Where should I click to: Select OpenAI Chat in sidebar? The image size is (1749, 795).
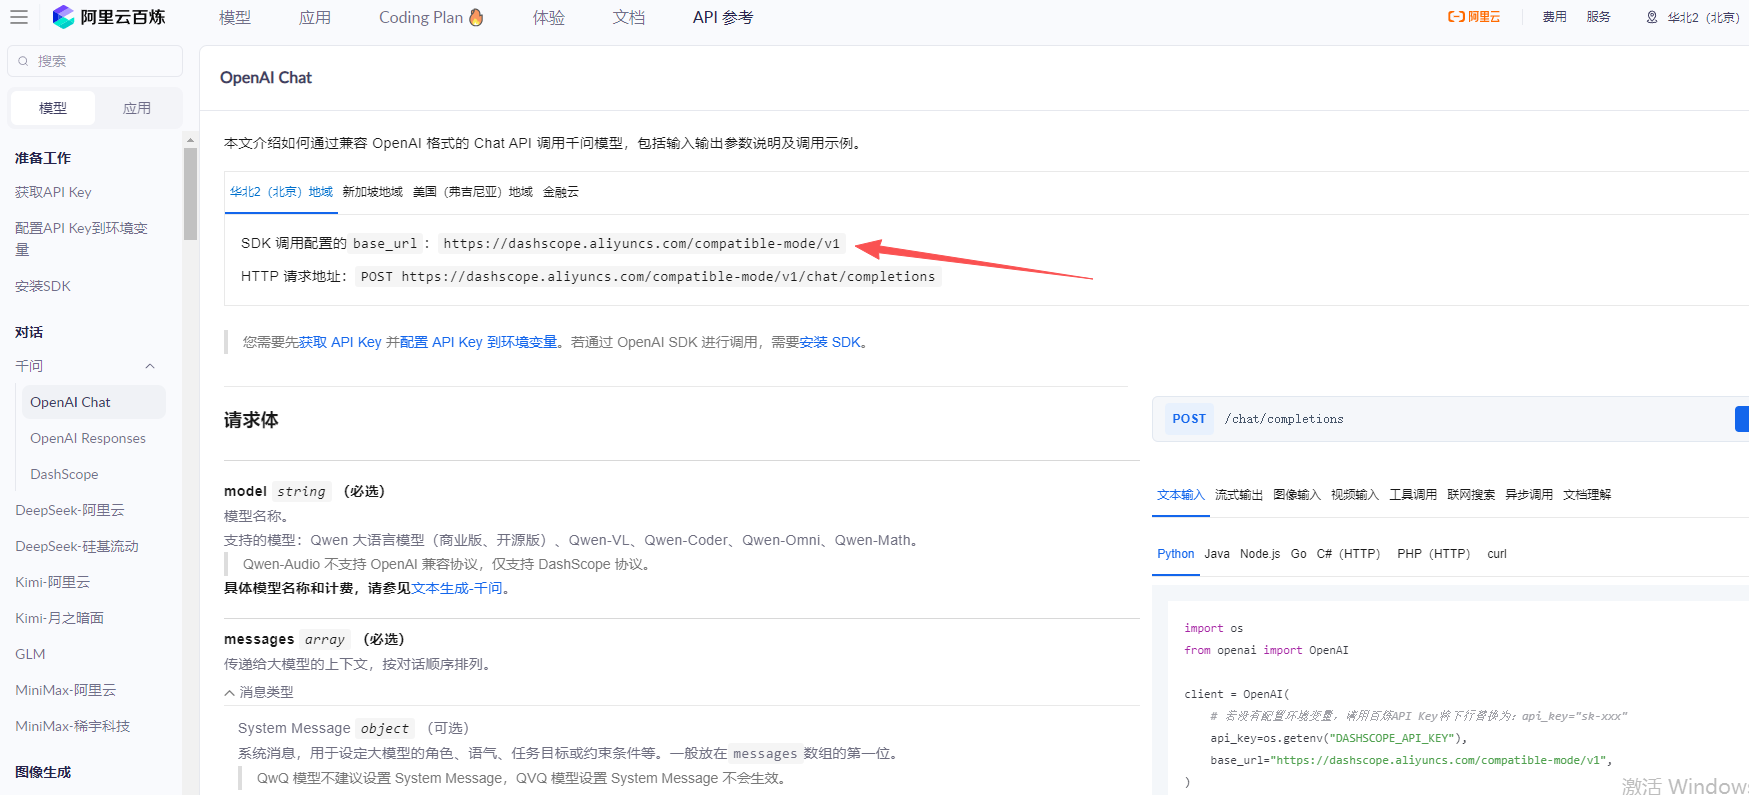tap(94, 402)
